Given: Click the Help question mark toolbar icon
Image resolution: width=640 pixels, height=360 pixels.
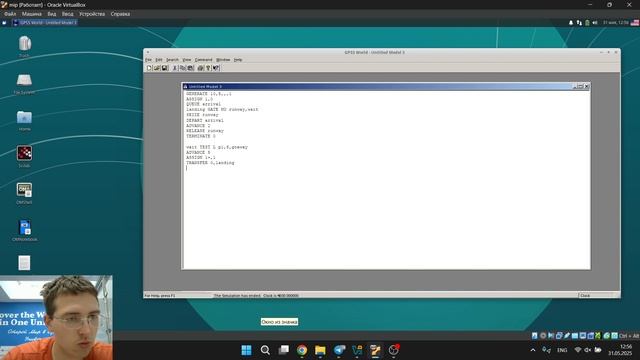Looking at the screenshot, I should coord(208,68).
